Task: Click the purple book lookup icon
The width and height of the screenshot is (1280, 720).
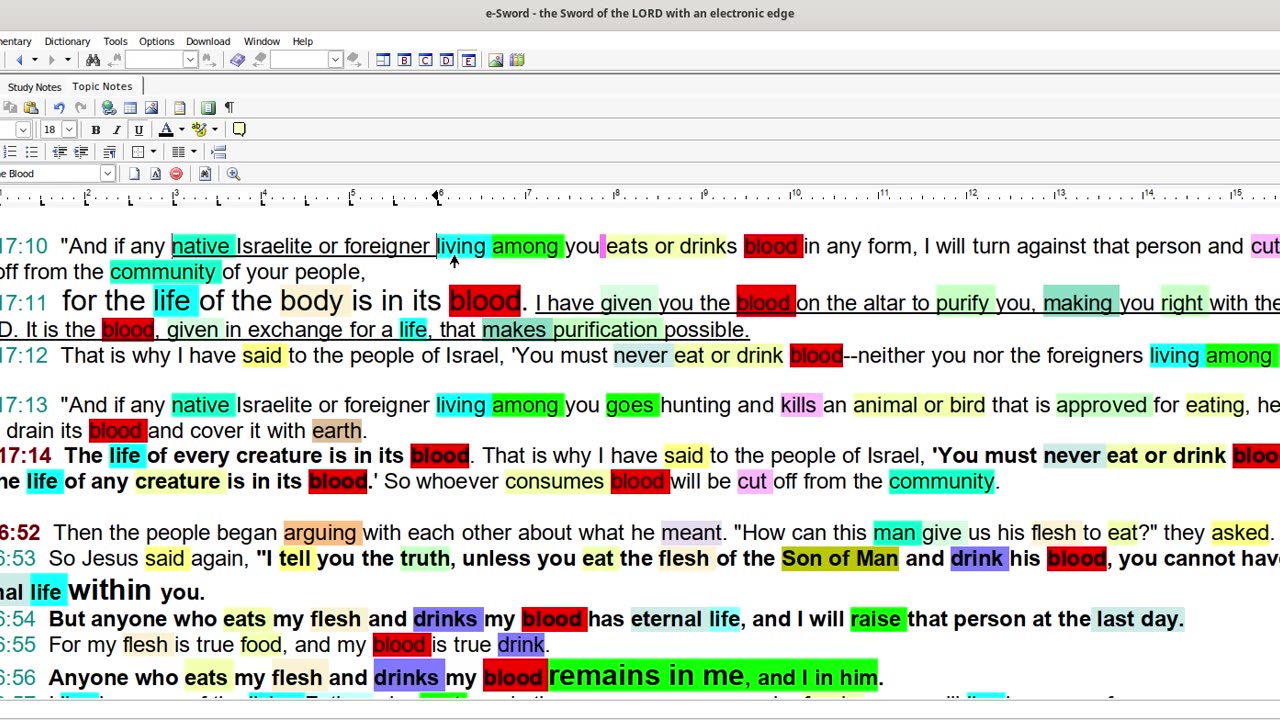Action: coord(237,60)
